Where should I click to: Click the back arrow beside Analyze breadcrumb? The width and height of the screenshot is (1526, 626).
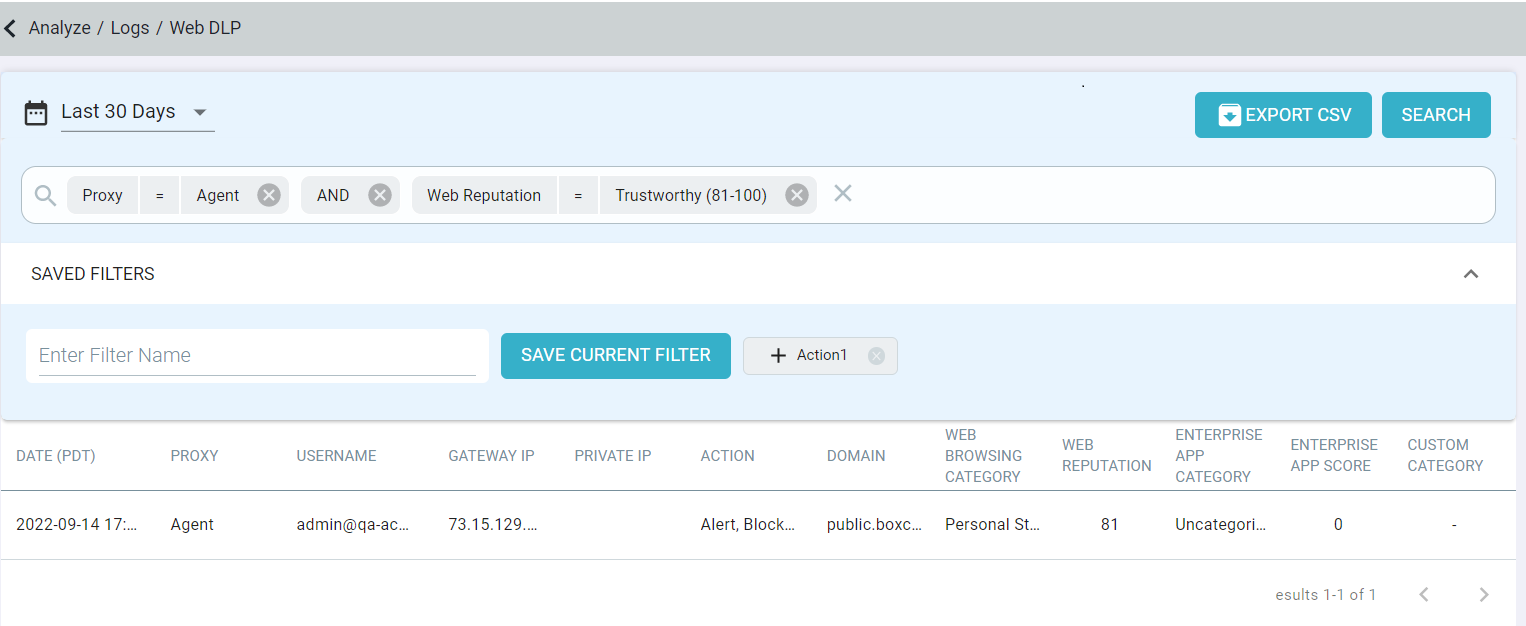pos(11,28)
